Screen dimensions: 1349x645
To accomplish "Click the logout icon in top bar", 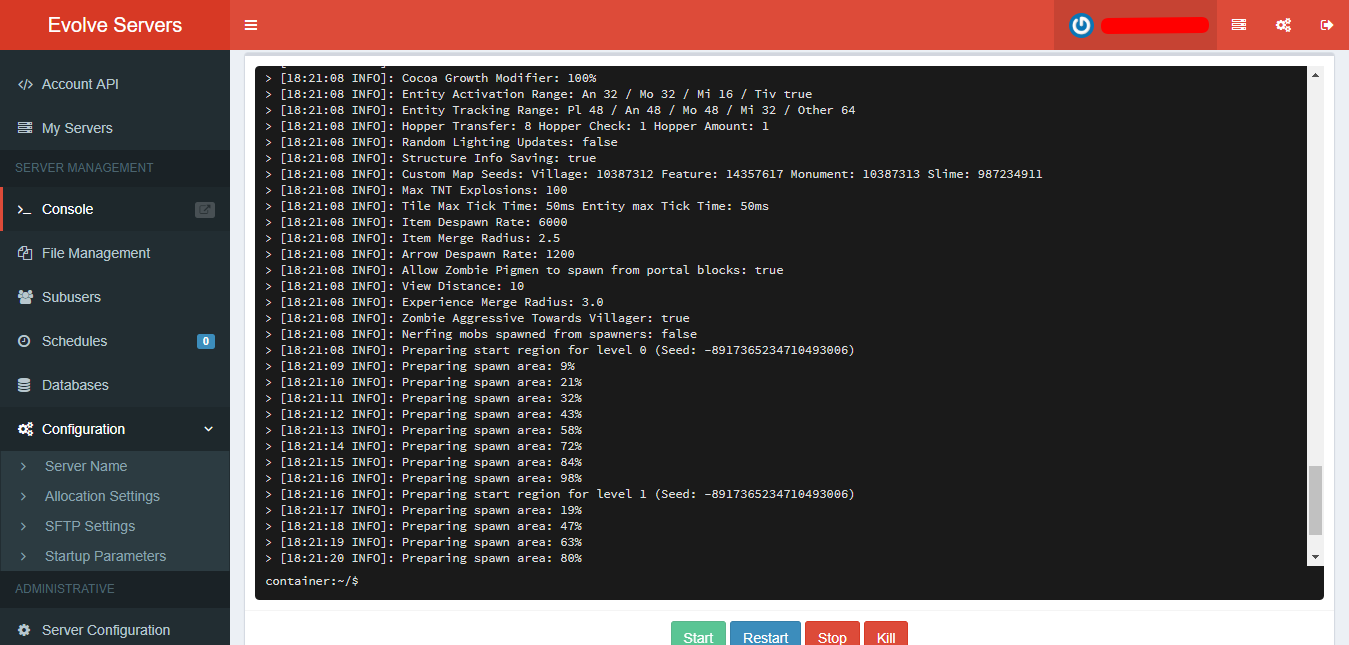I will 1327,25.
